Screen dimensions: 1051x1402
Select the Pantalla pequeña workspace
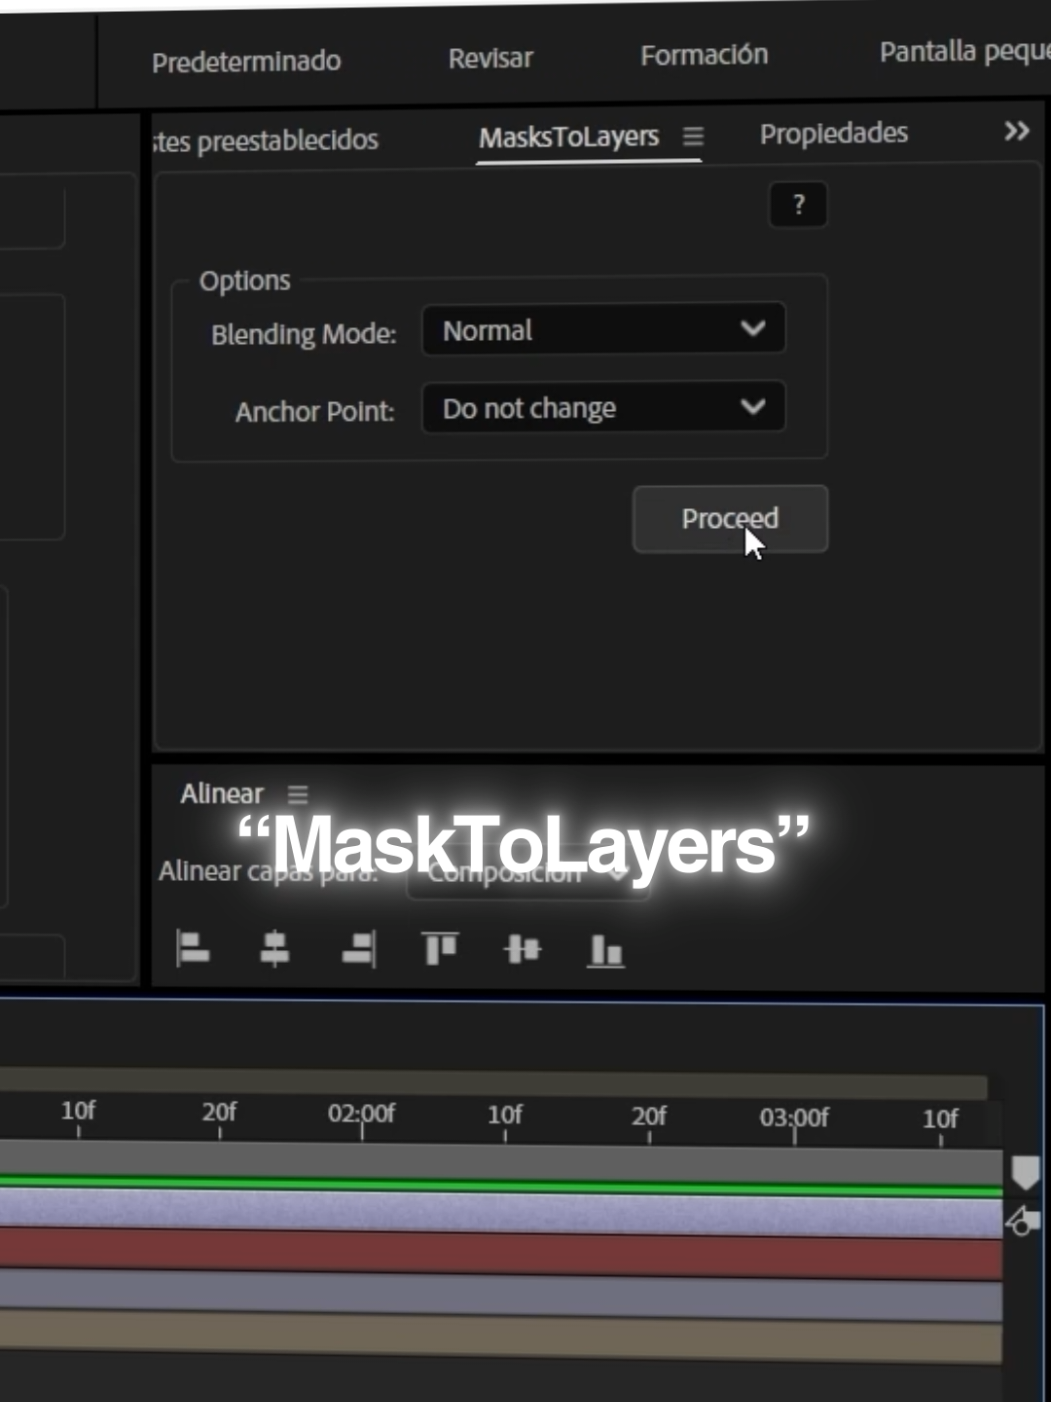pos(964,51)
